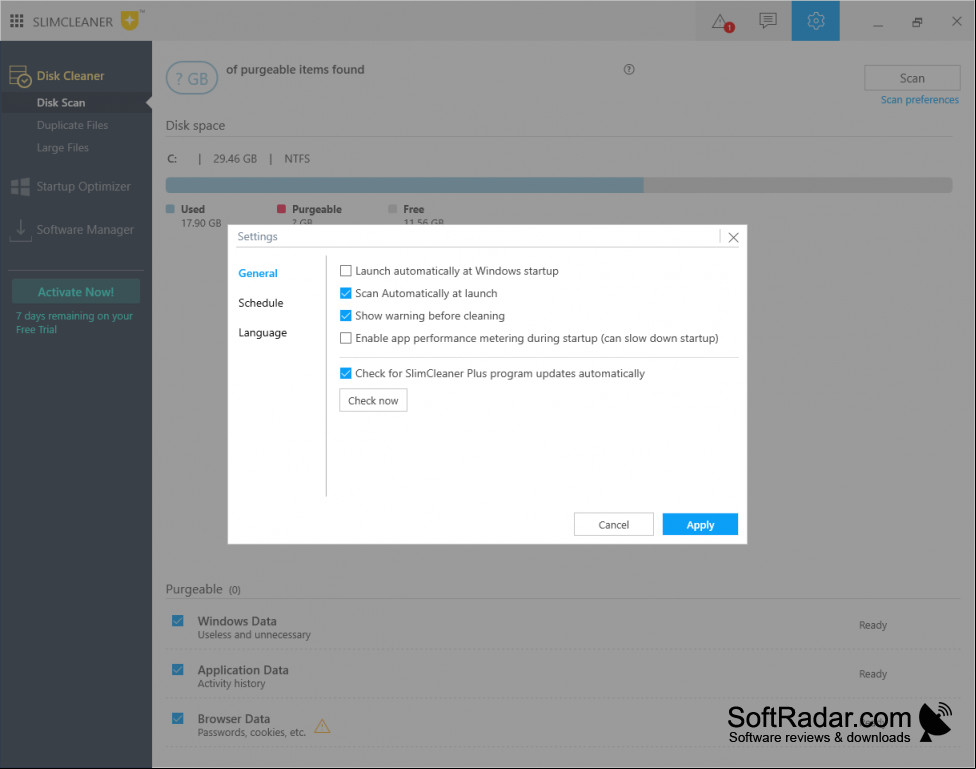Click the SlimCleaner shield logo
Screen dimensions: 976x769
pyautogui.click(x=129, y=21)
